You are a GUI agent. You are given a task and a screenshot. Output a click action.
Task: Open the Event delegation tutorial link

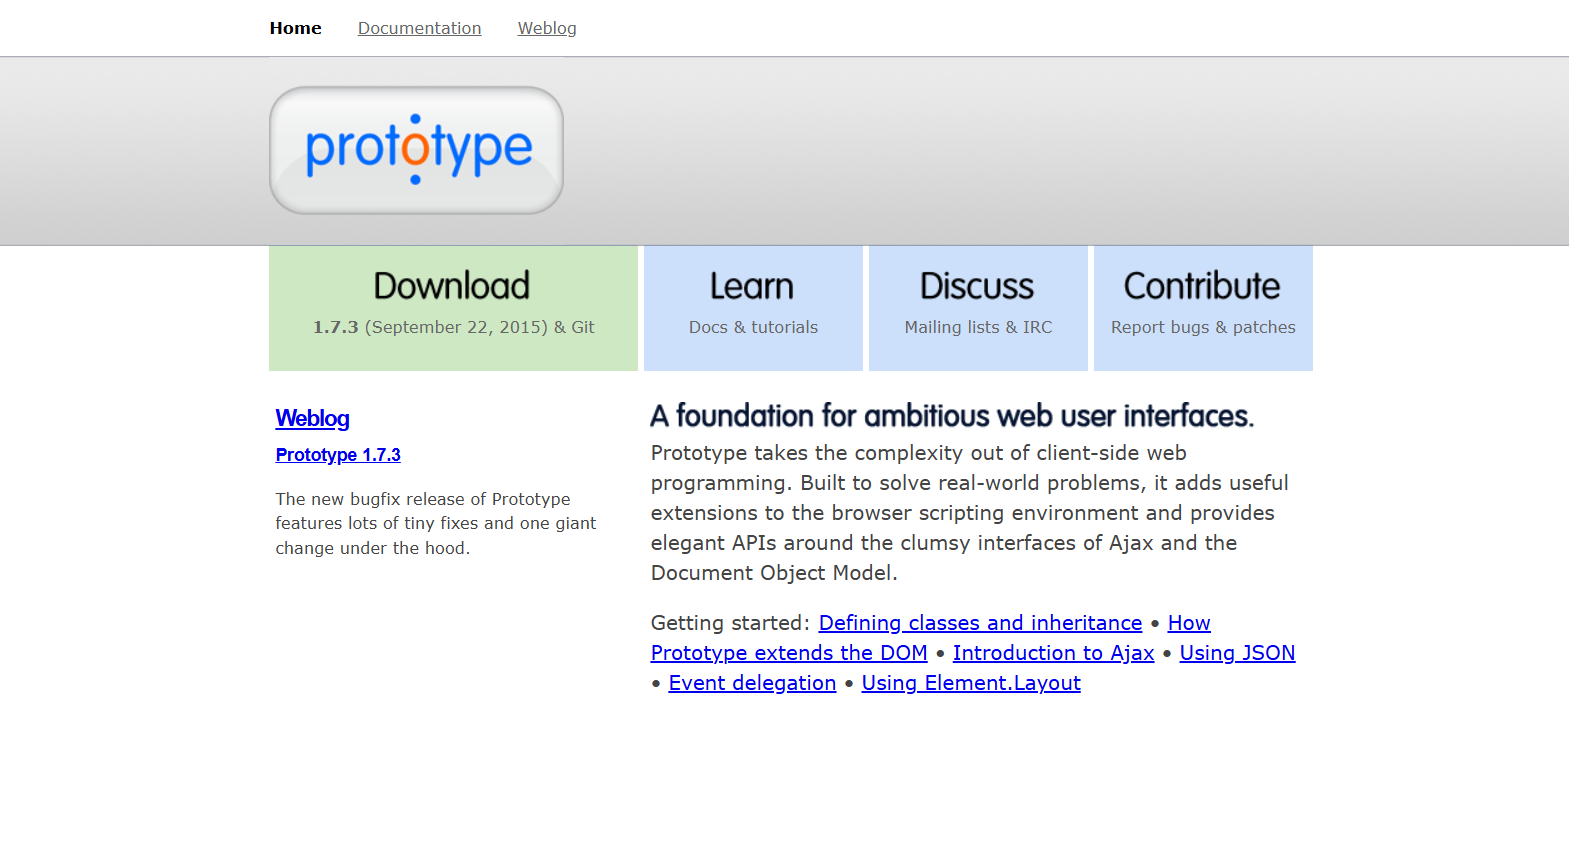pos(752,683)
